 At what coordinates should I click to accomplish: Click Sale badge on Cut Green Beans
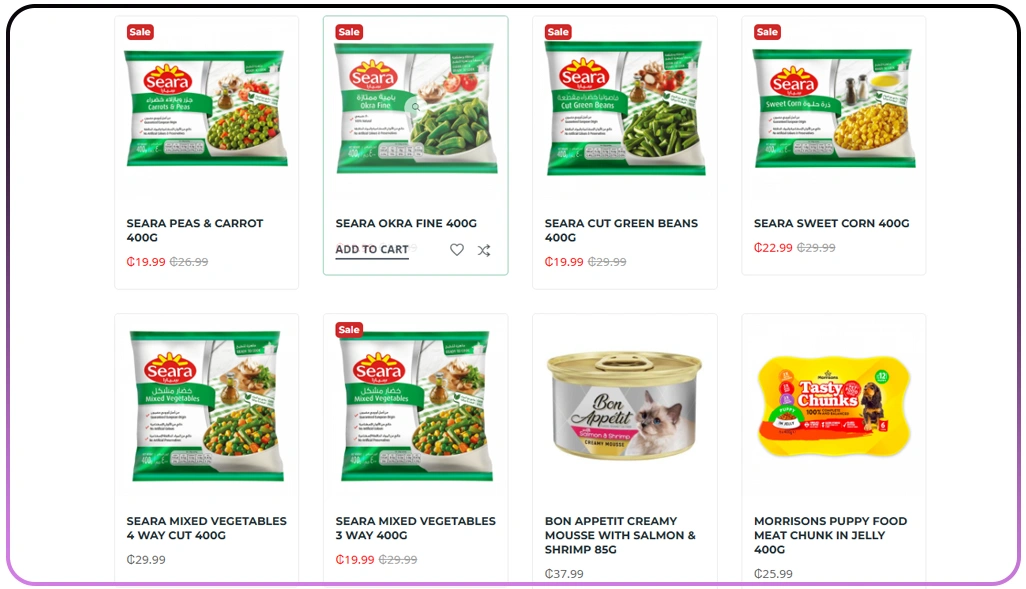pos(558,32)
